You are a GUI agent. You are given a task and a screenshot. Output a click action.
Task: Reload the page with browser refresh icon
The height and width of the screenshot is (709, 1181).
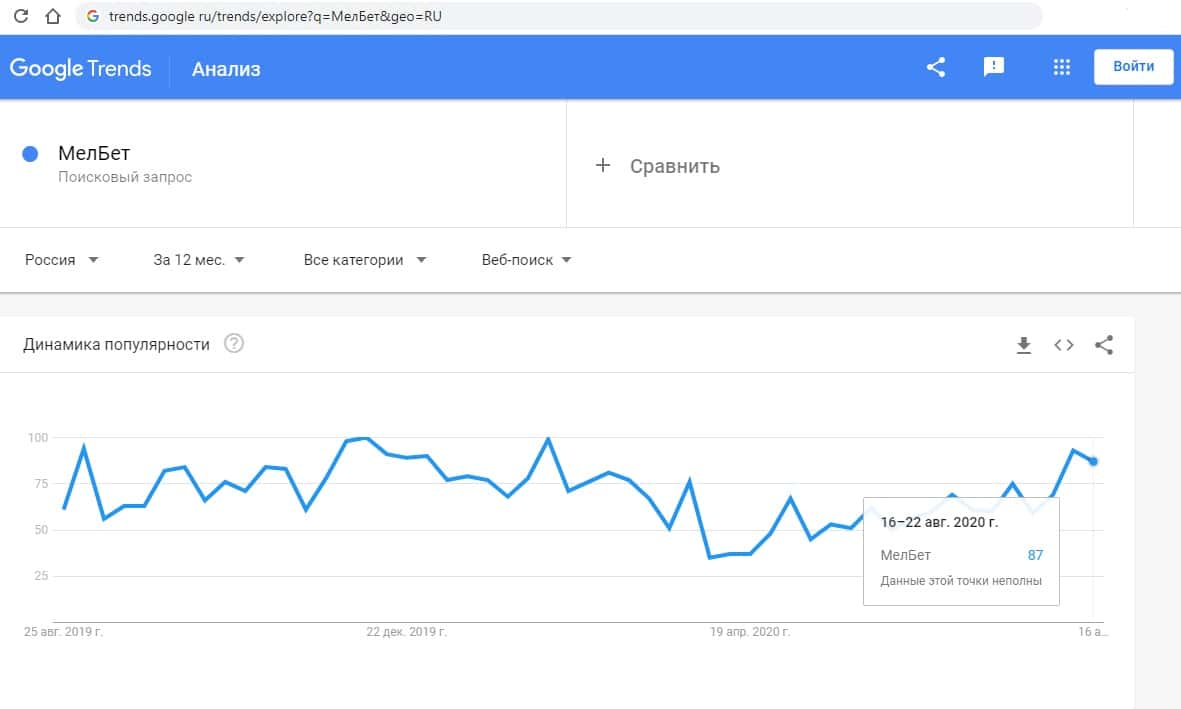[x=21, y=16]
